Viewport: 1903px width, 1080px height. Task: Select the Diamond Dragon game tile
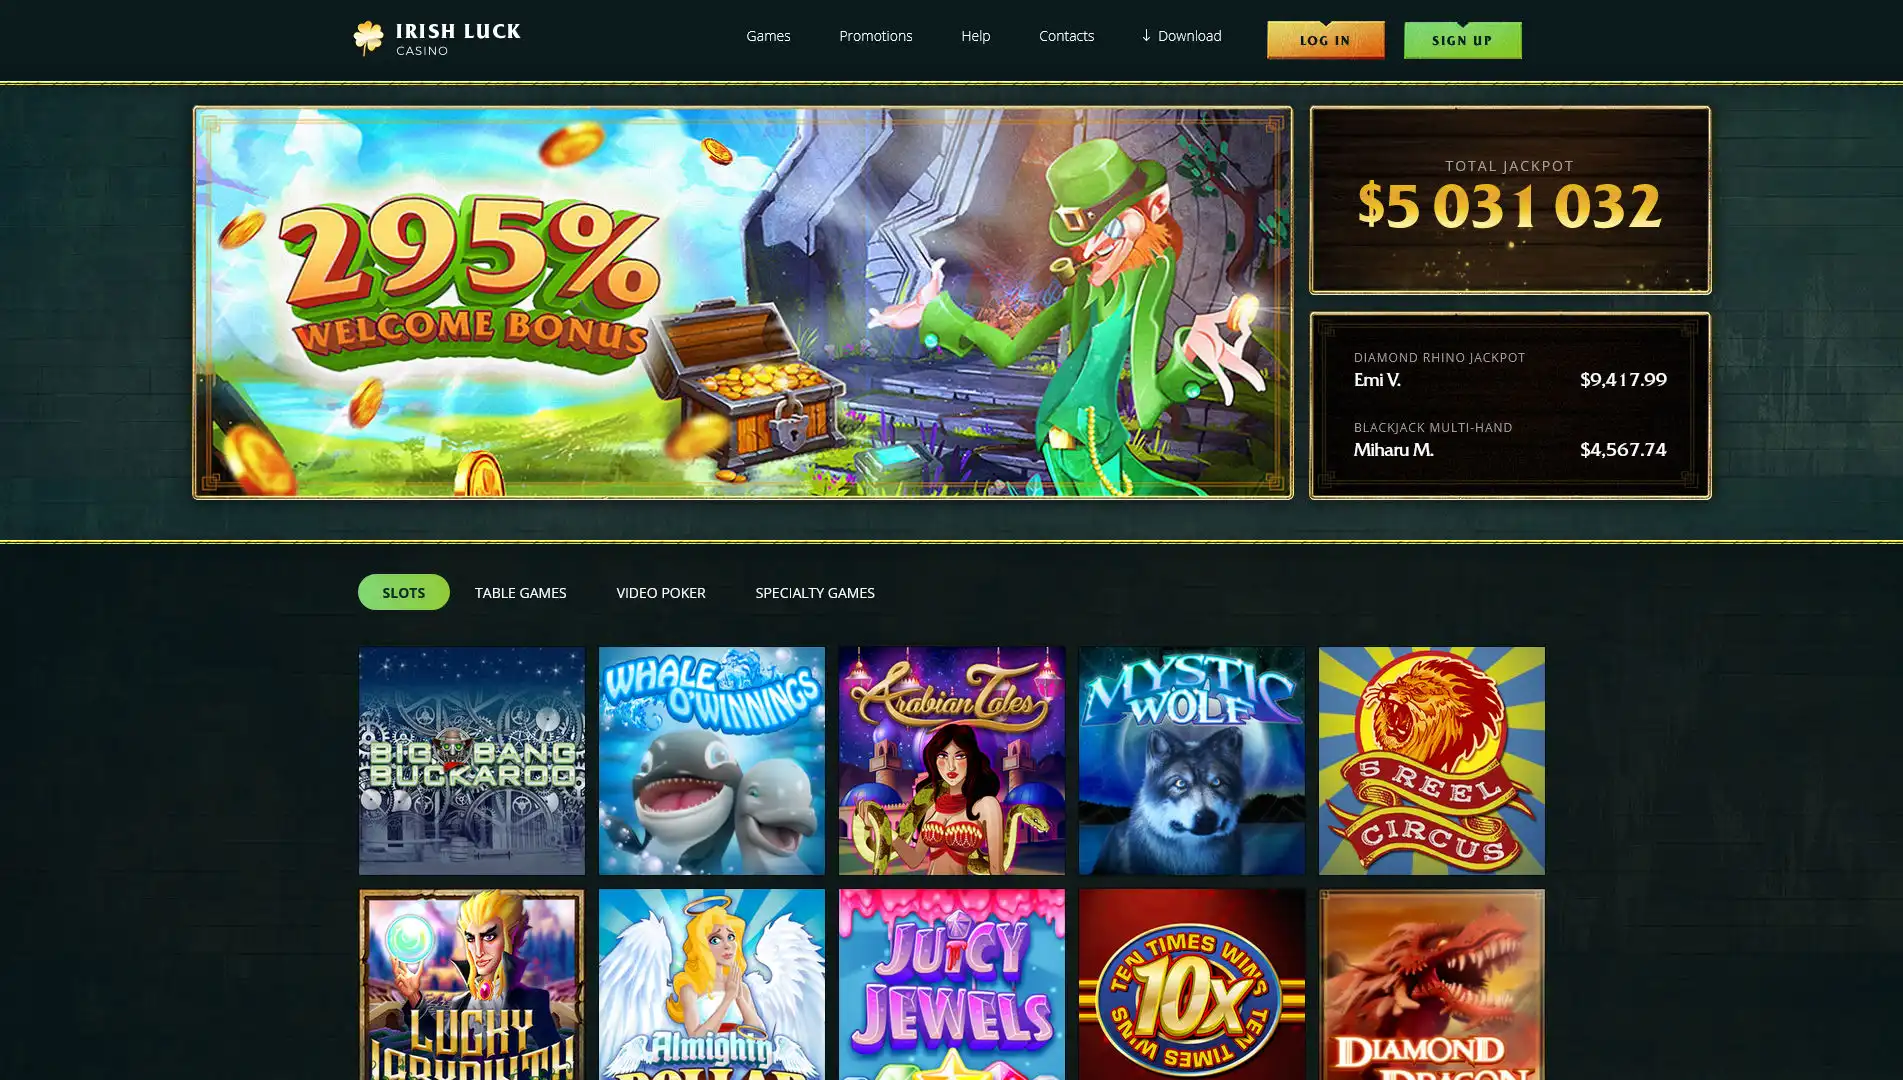click(1432, 985)
